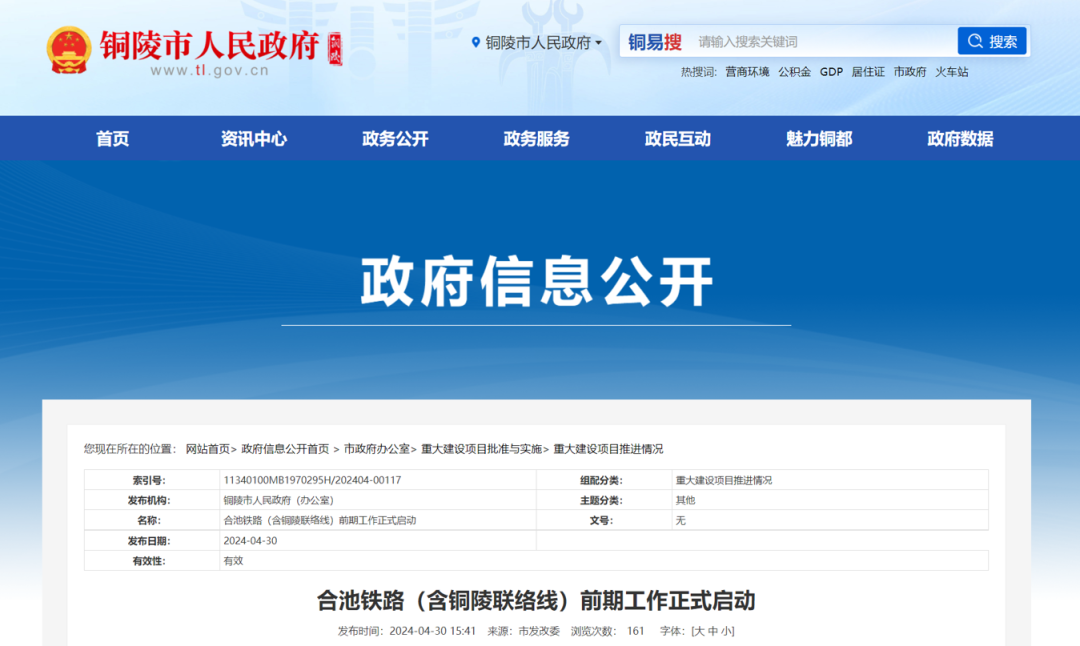Screen dimensions: 1080x646
Task: Click the 组配分类 value 重大建设项目推进情况
Action: [x=724, y=480]
